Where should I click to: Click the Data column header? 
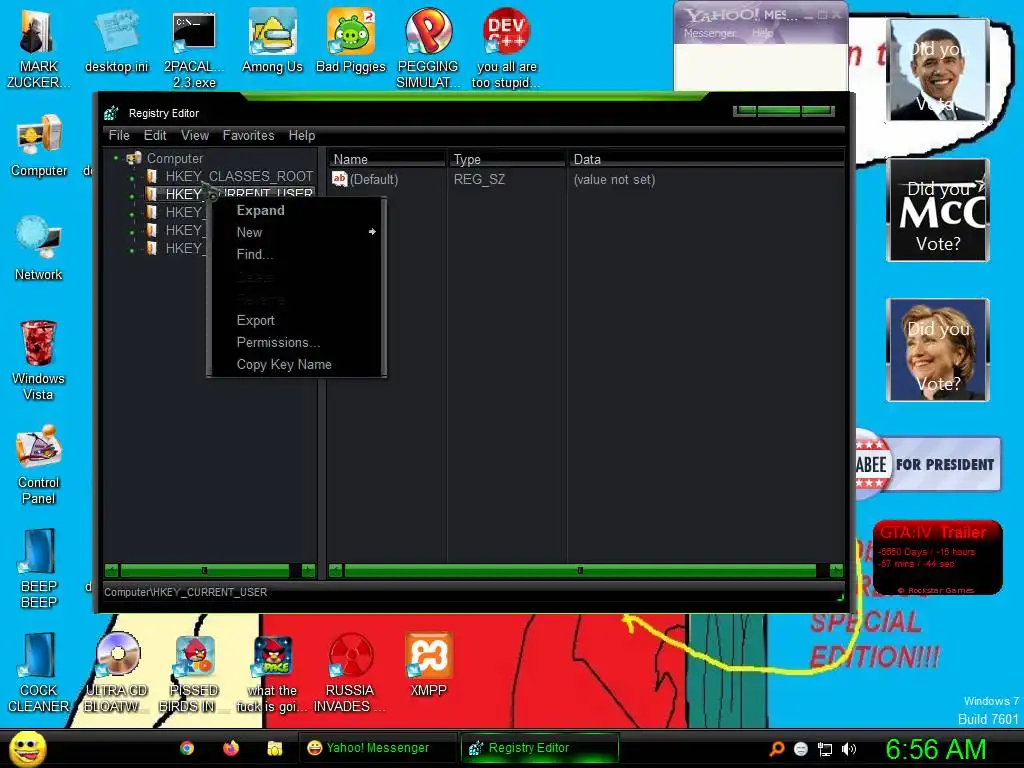coord(707,159)
